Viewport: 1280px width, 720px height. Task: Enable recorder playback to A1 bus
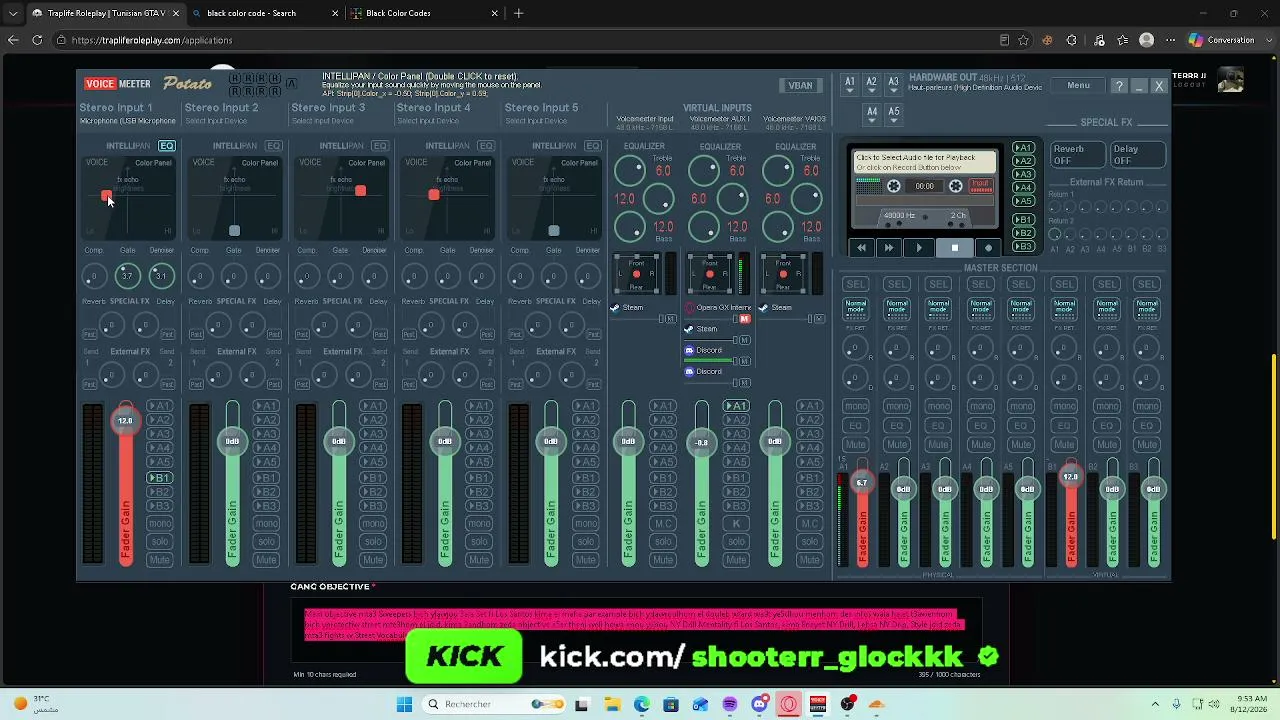[x=1023, y=148]
